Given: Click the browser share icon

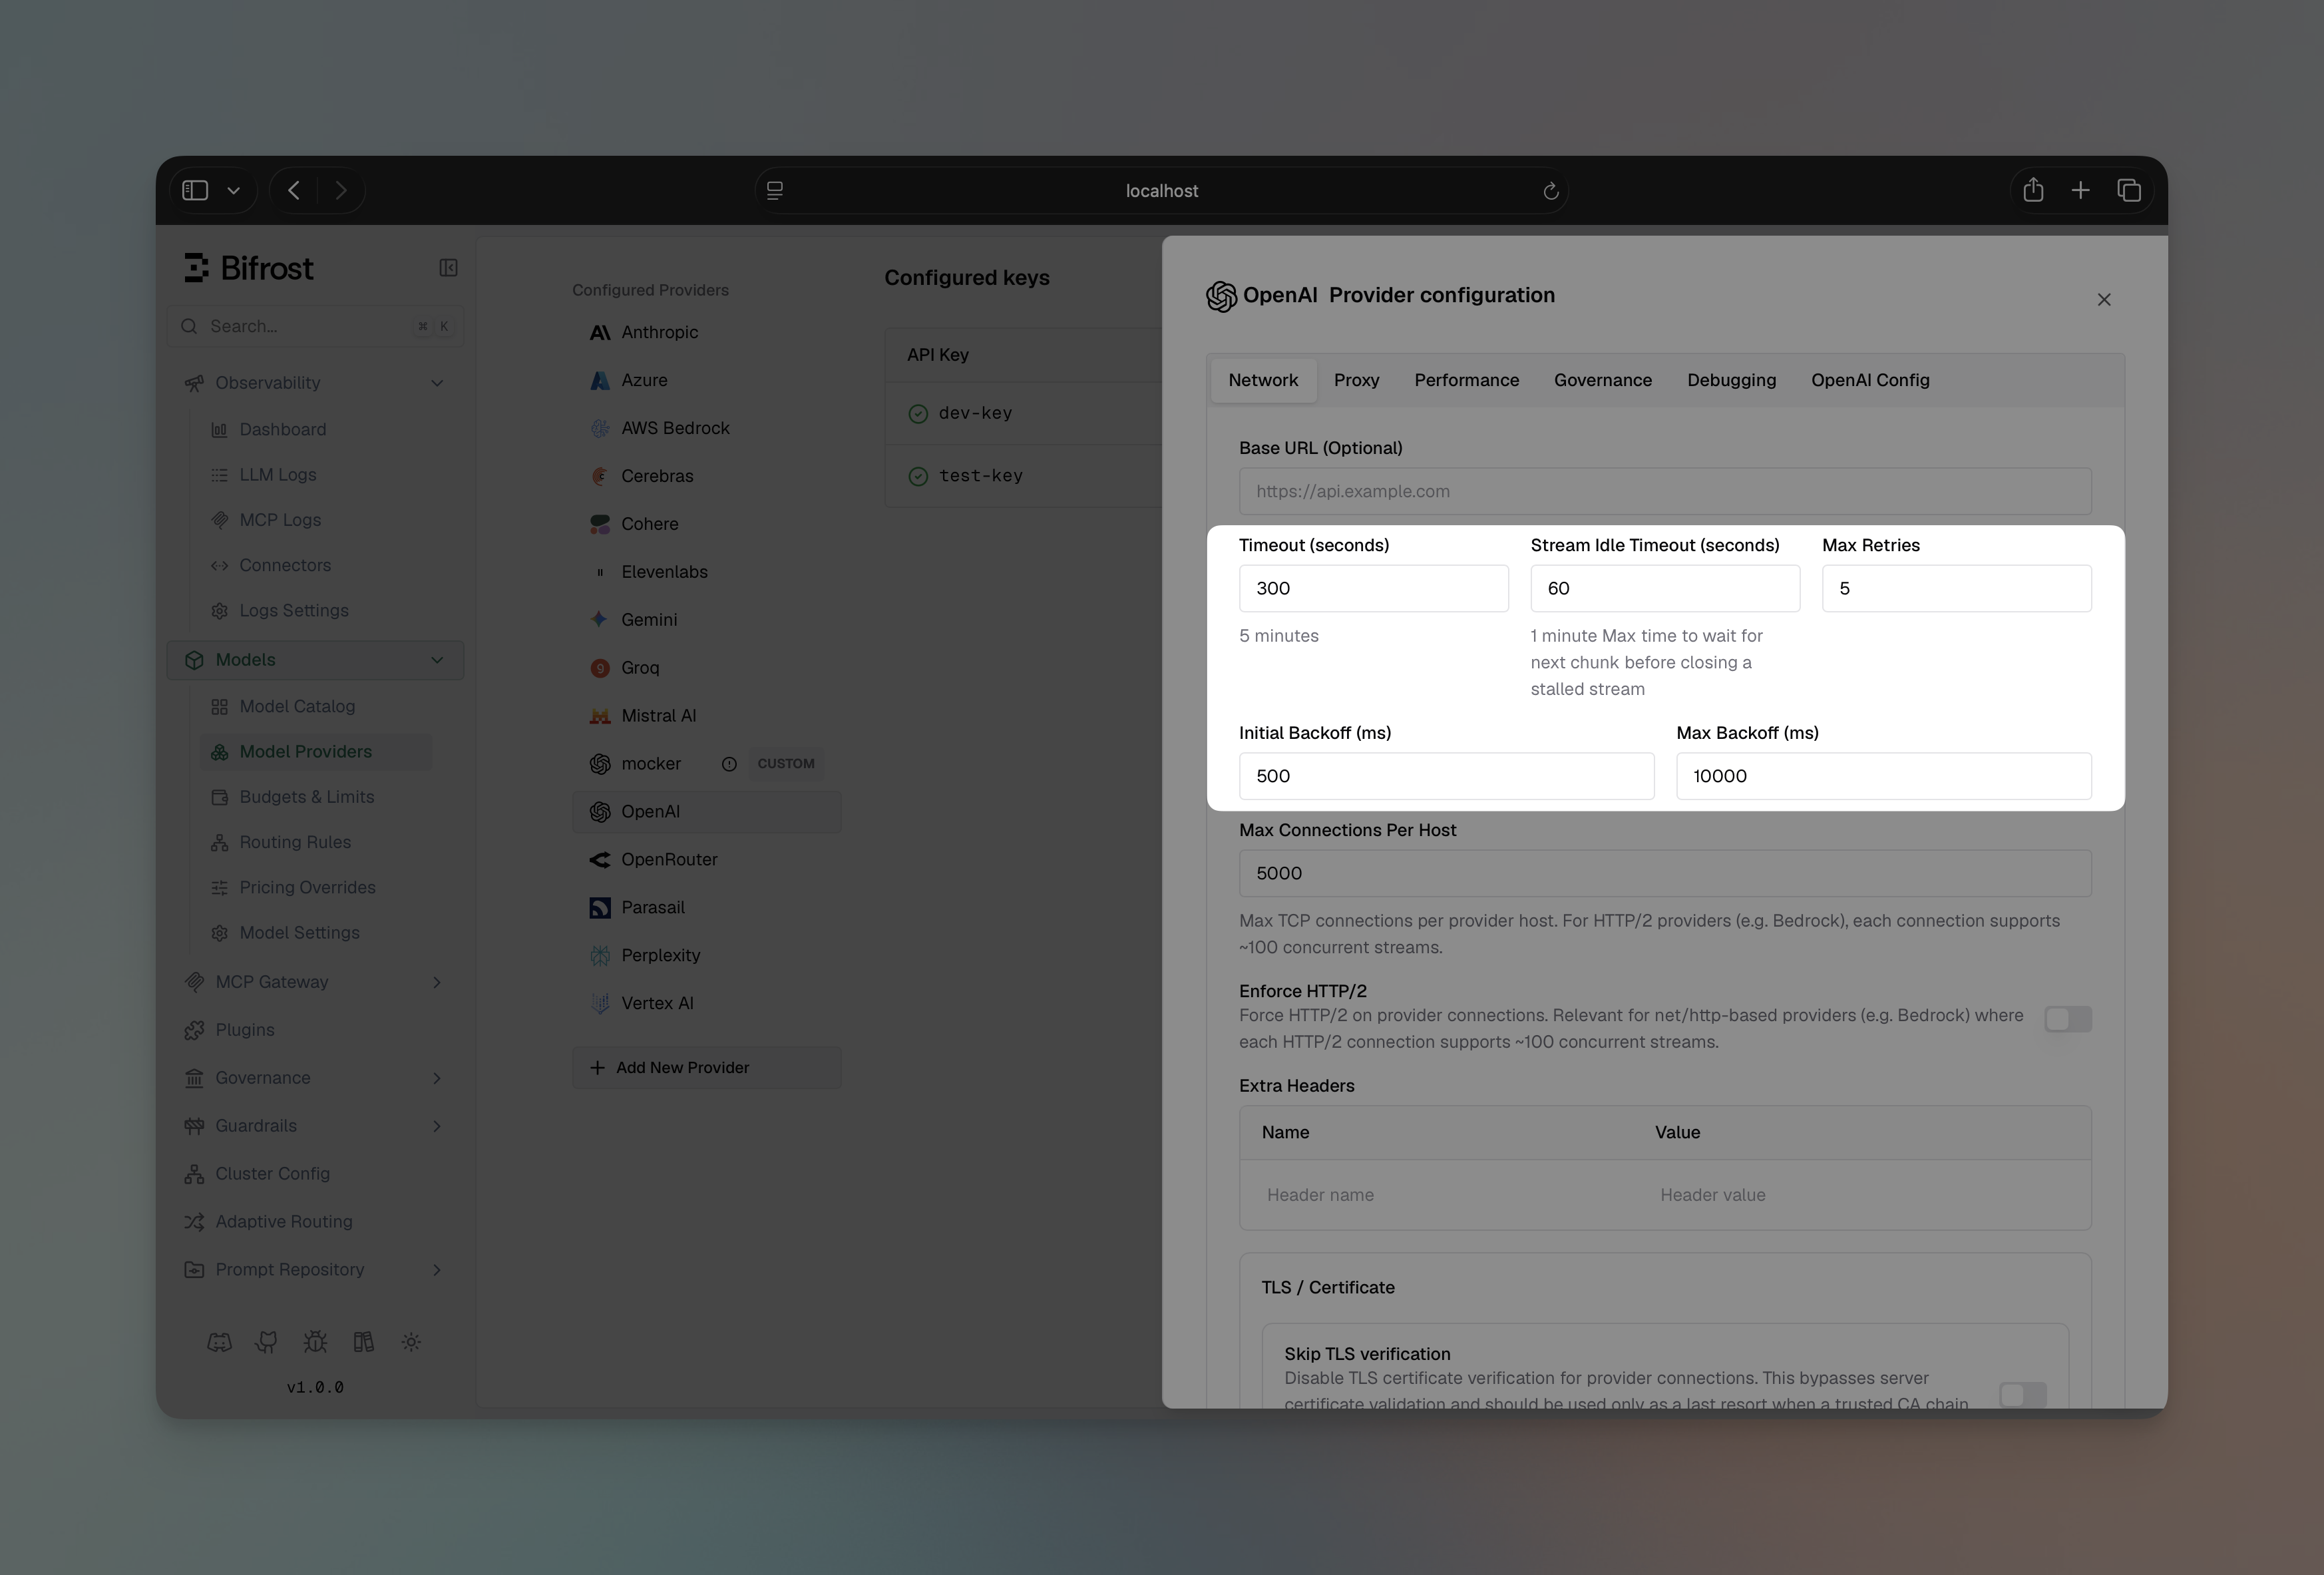Looking at the screenshot, I should 2033,190.
